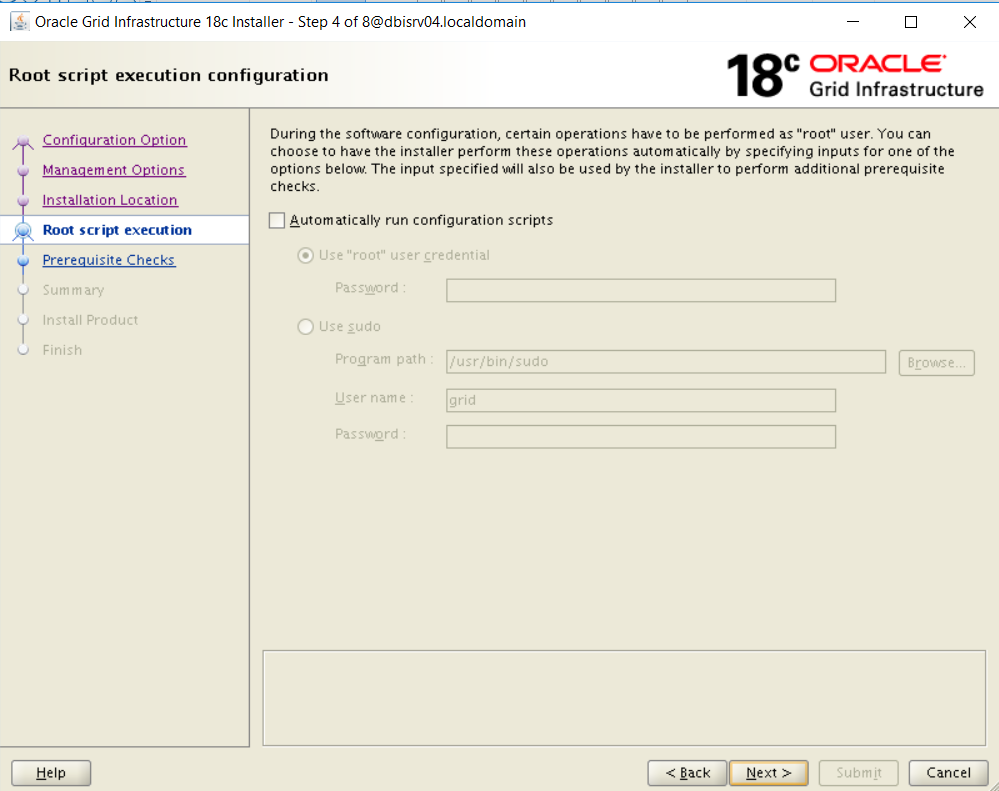Screen dimensions: 999x791
Task: Click the Prerequisite Checks step bullet
Action: (24, 260)
